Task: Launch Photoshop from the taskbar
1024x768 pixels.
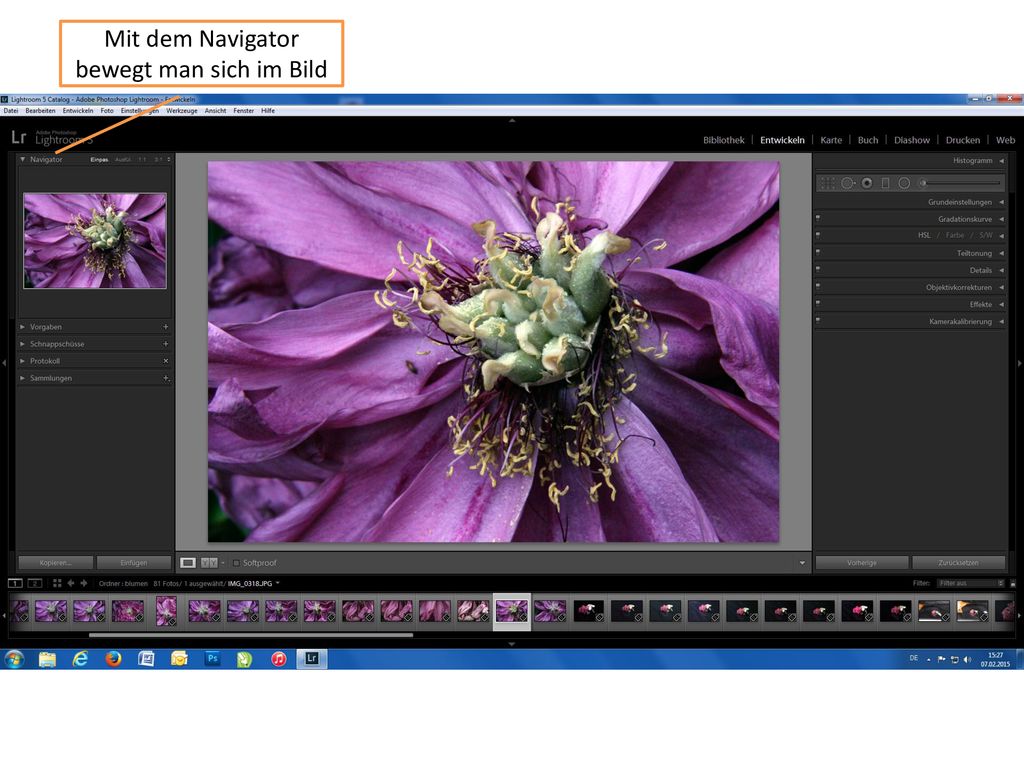Action: tap(212, 659)
